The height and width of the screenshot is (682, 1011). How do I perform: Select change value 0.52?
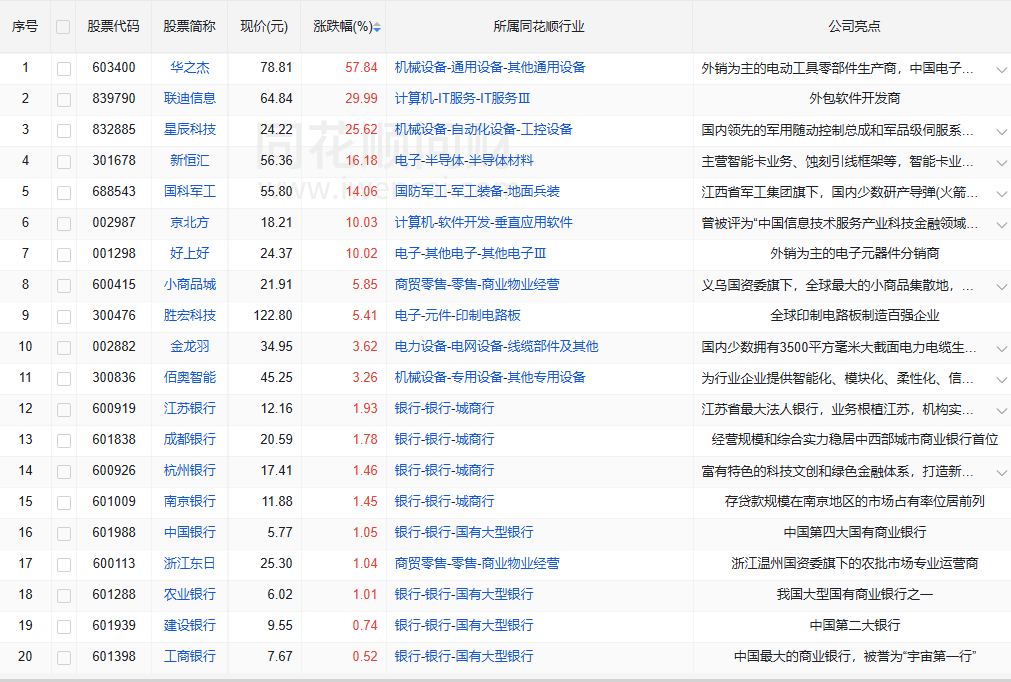(x=365, y=656)
